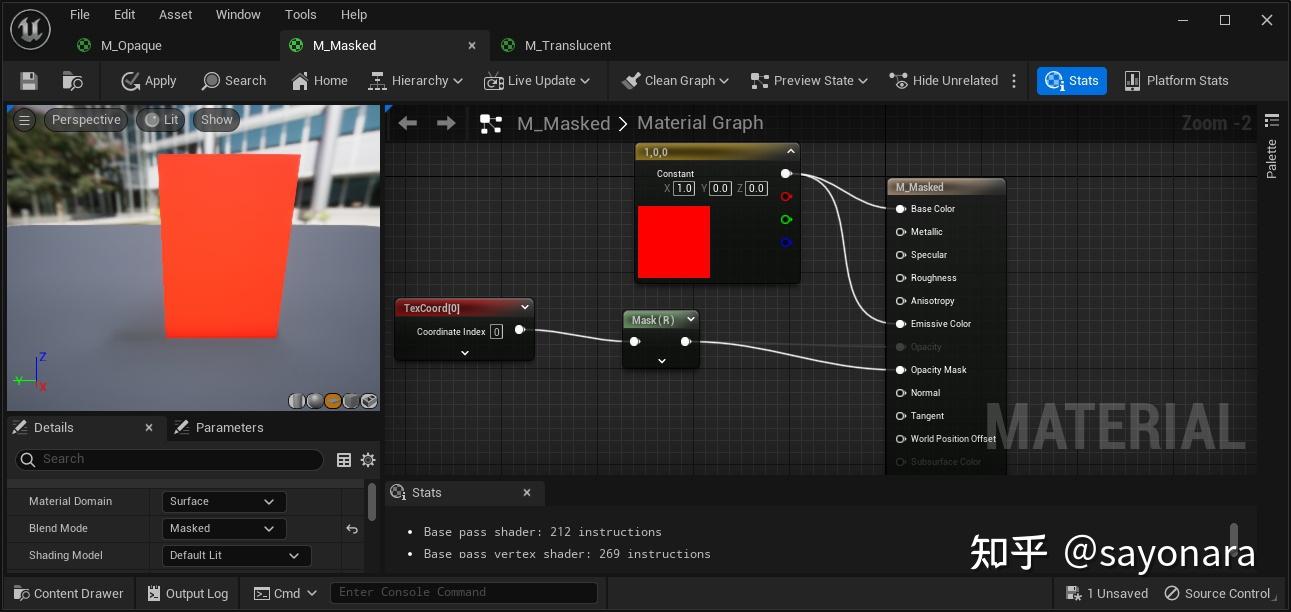Click the Home icon in material graph
The height and width of the screenshot is (612, 1291).
coord(318,80)
